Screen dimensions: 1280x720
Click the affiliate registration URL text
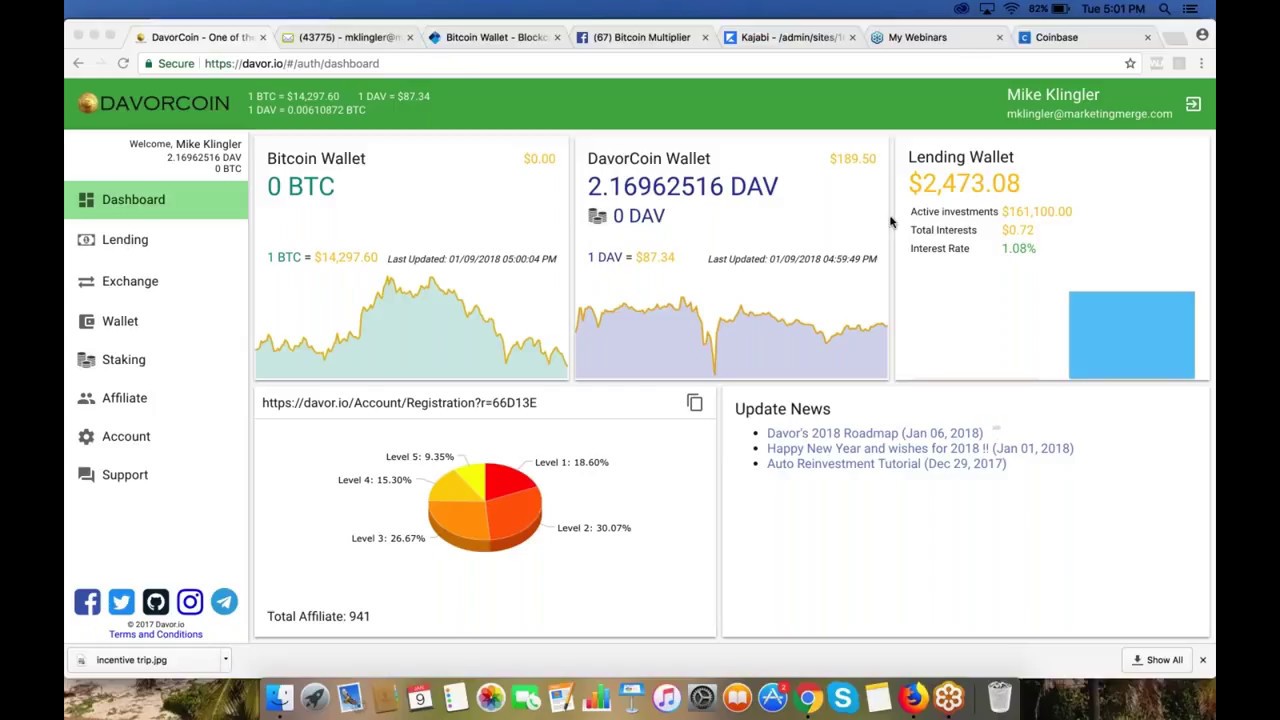coord(399,402)
